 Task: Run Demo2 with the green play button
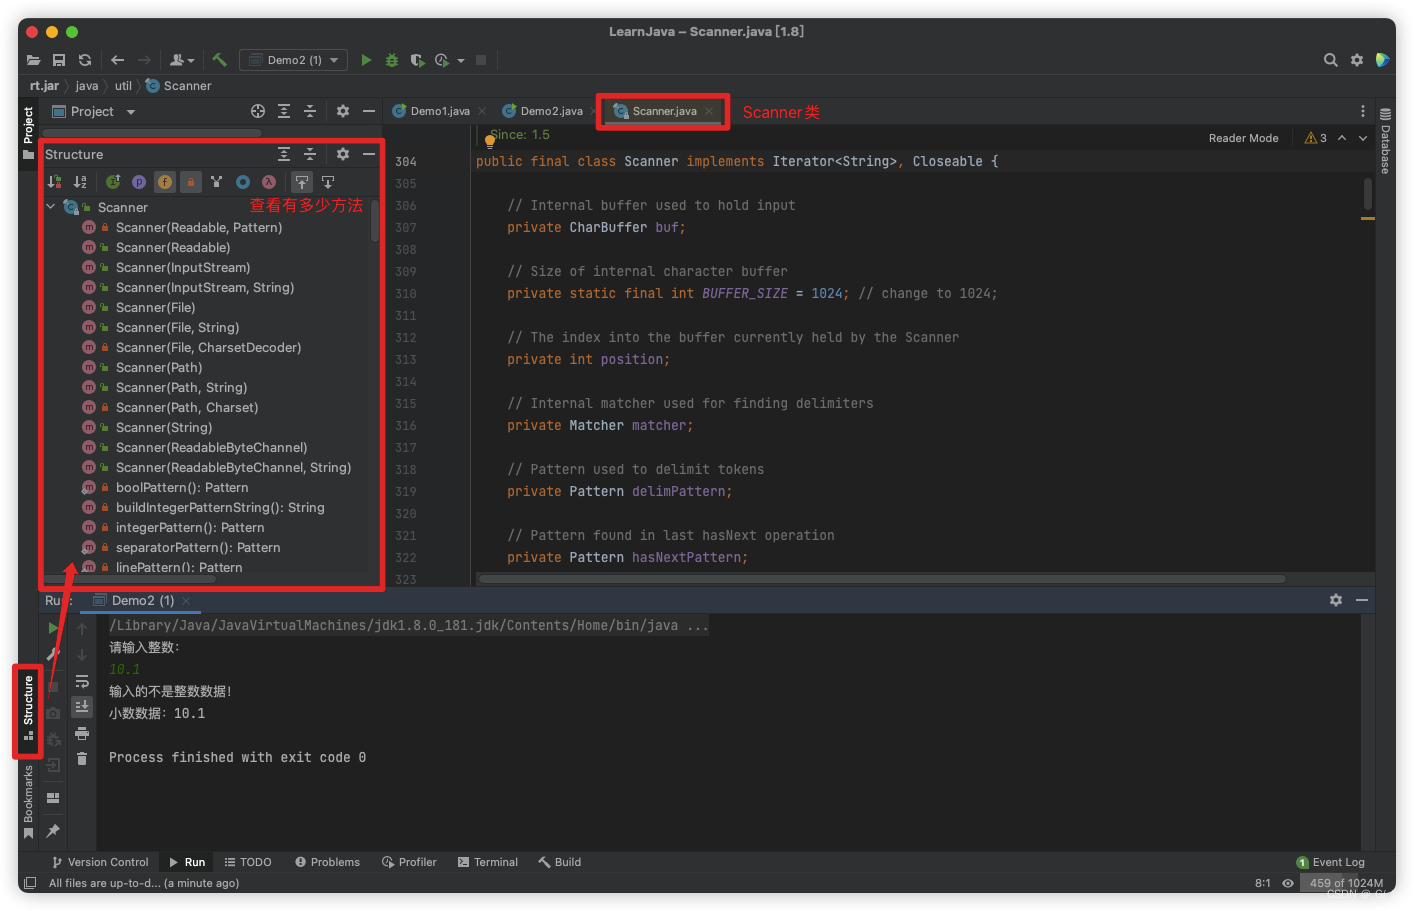pos(366,60)
